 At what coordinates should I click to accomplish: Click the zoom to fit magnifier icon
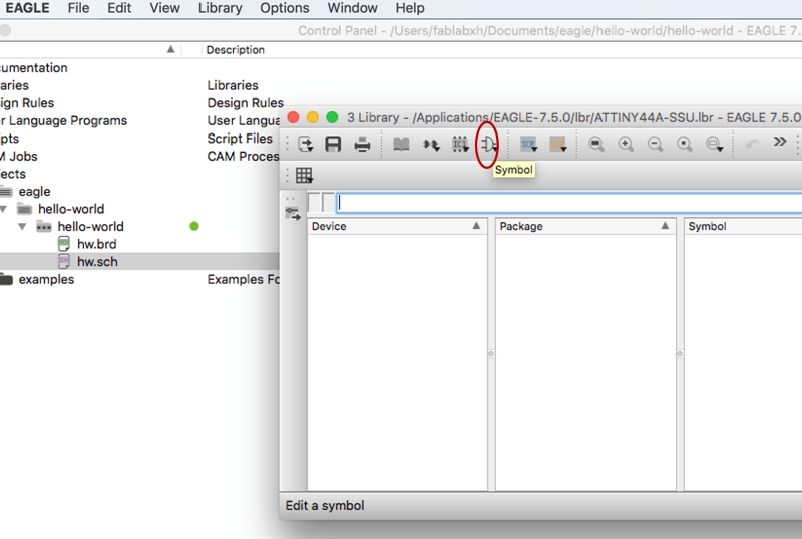596,144
